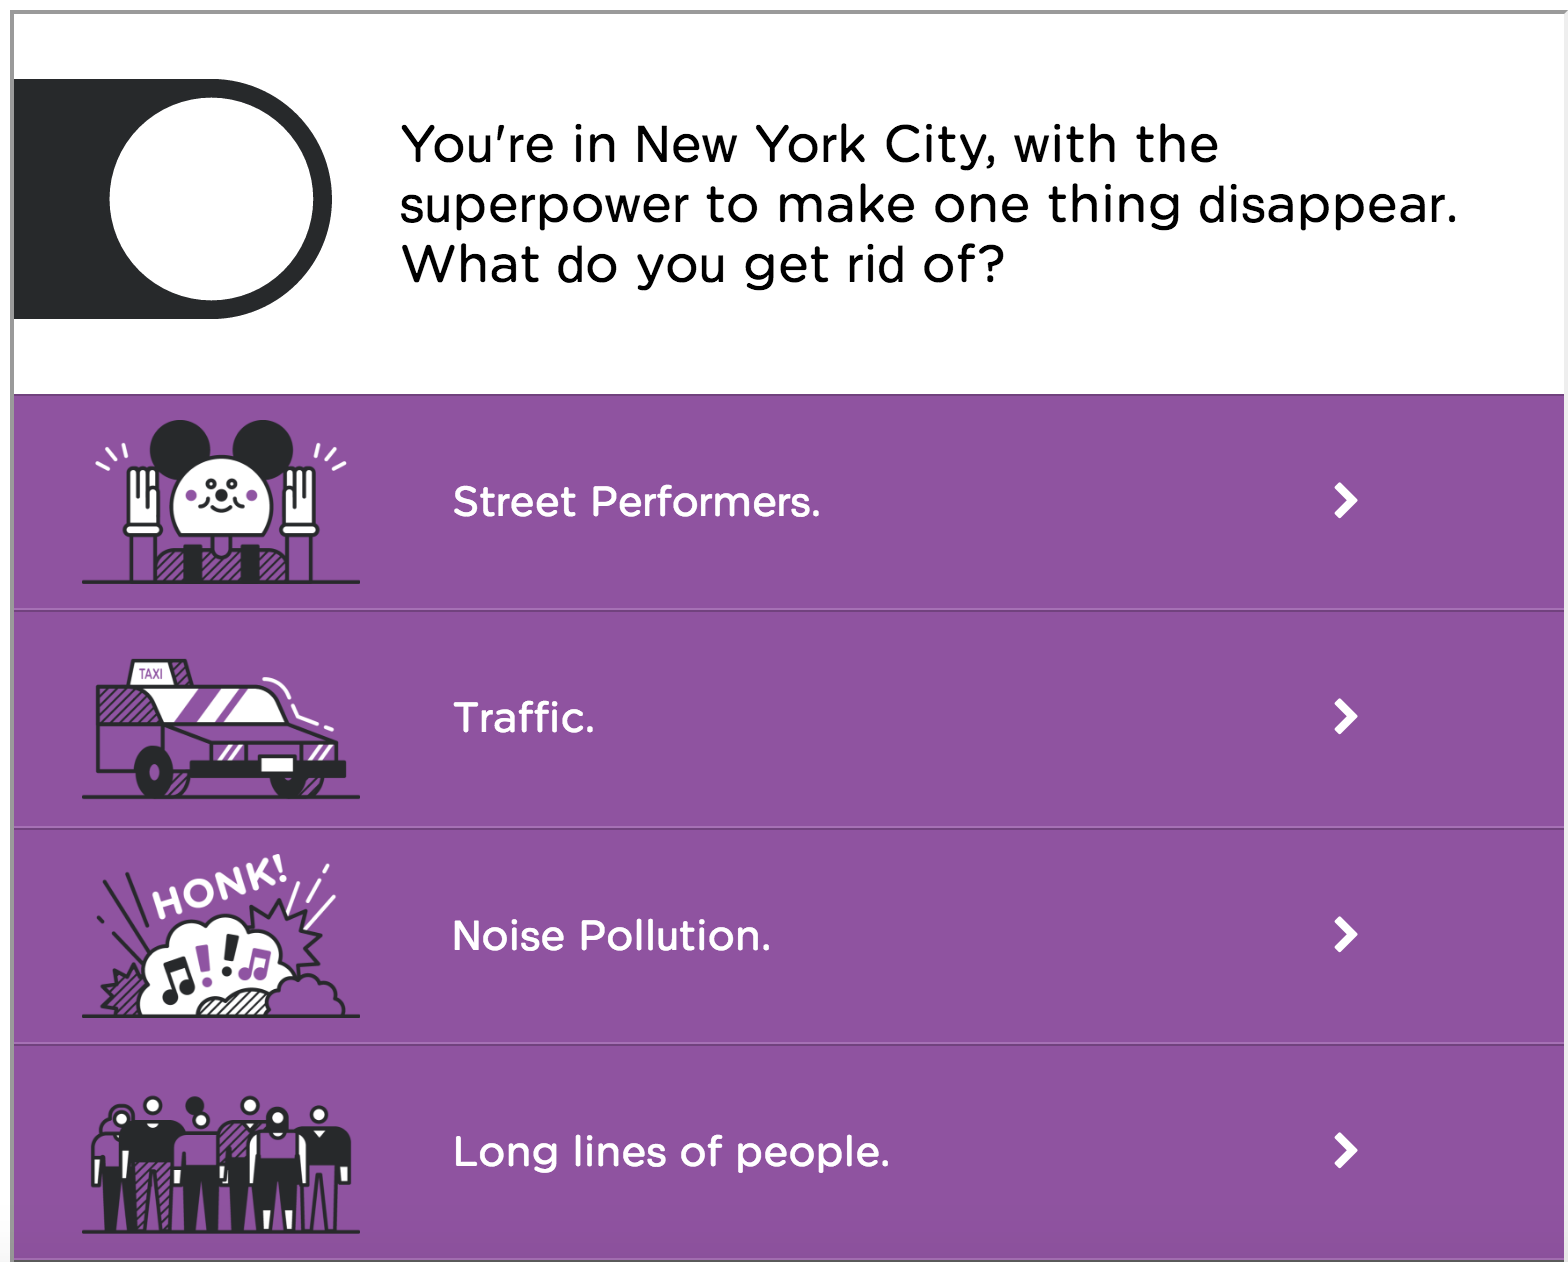The height and width of the screenshot is (1262, 1568).
Task: Click the white circle in the black header shape
Action: coord(211,199)
